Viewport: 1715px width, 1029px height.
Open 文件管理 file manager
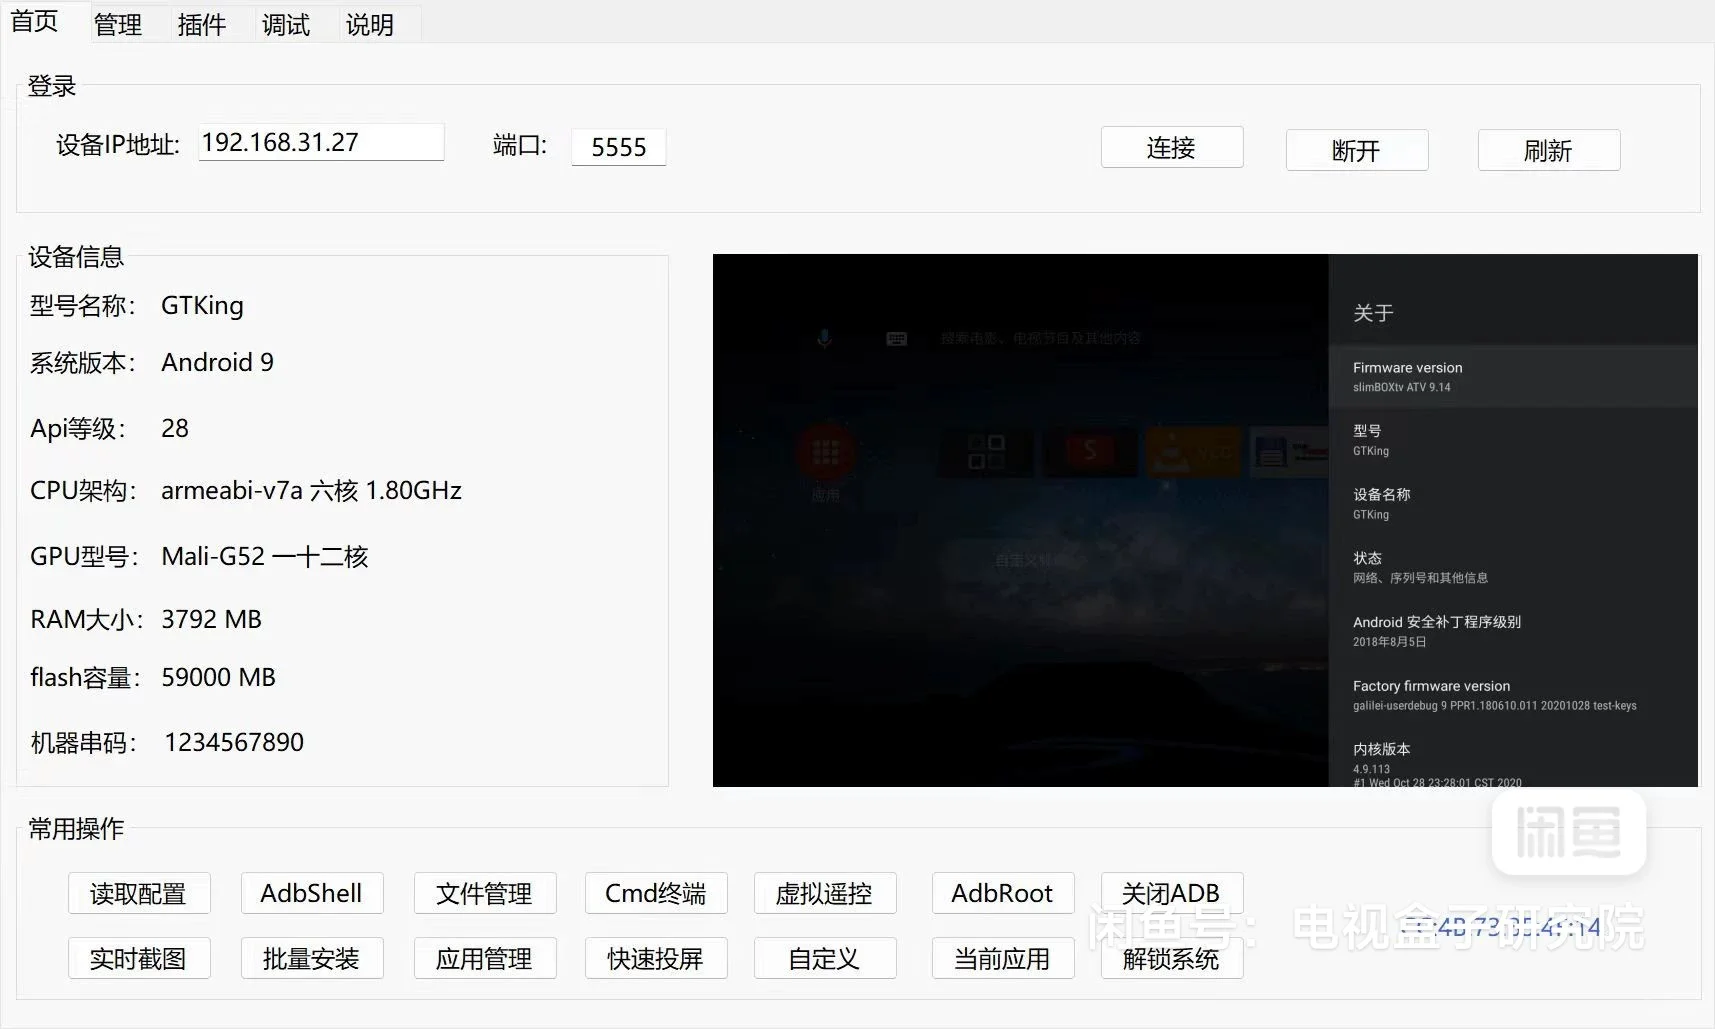[485, 894]
